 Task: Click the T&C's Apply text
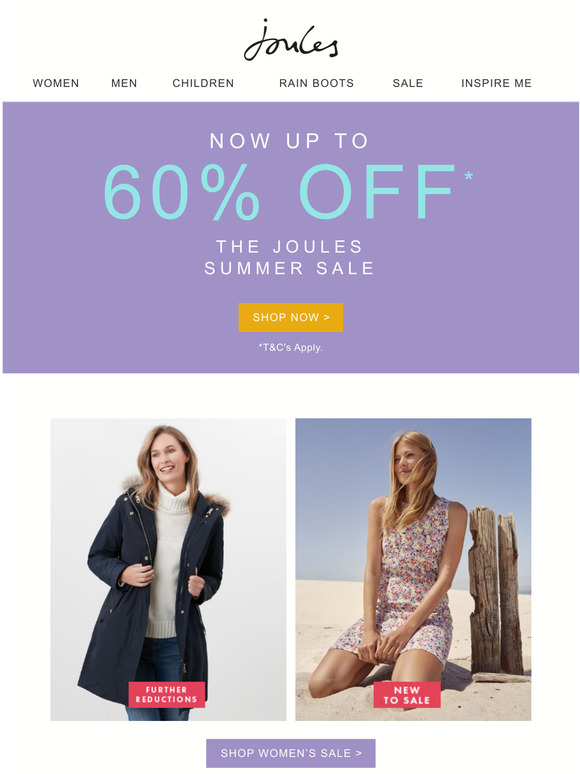[290, 348]
